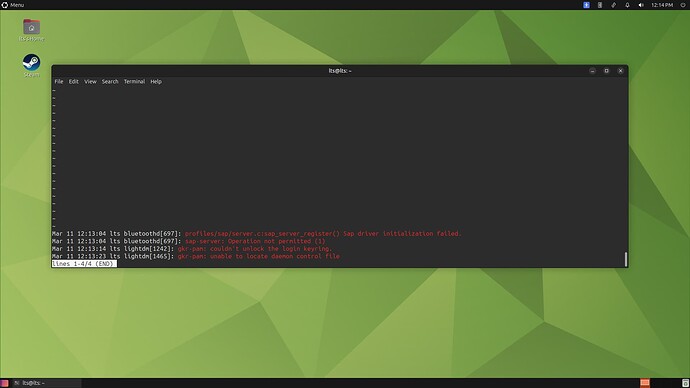
Task: Click the orange workspace switcher icon
Action: click(x=645, y=383)
